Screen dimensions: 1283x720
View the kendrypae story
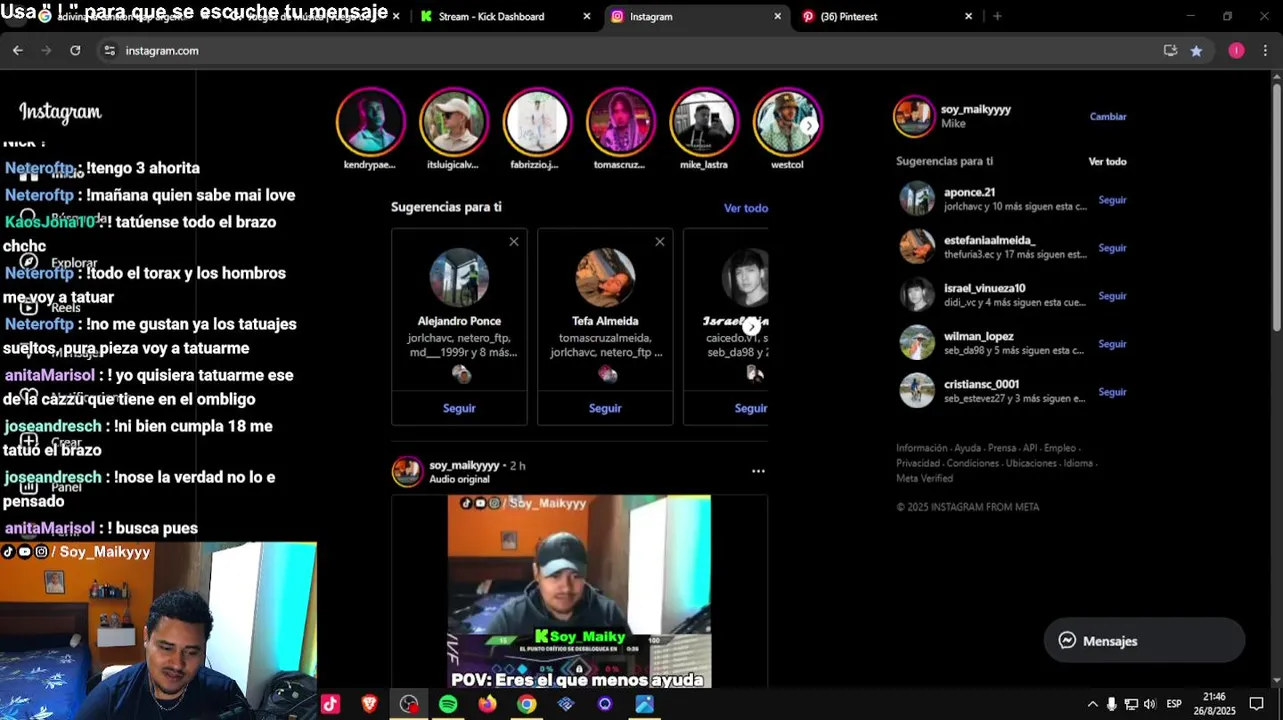click(x=370, y=122)
